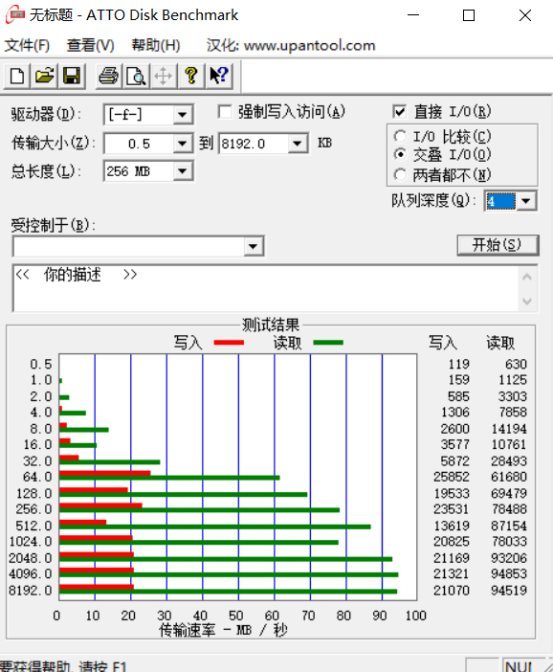553x672 pixels.
Task: Expand the 总长度(L) 256 MB dropdown
Action: click(183, 171)
